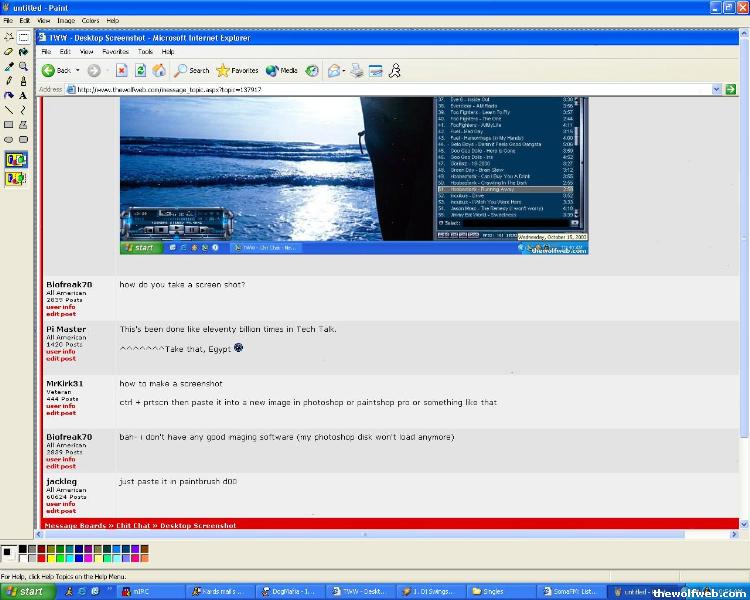
Task: Open Paint's Image menu
Action: [x=65, y=20]
